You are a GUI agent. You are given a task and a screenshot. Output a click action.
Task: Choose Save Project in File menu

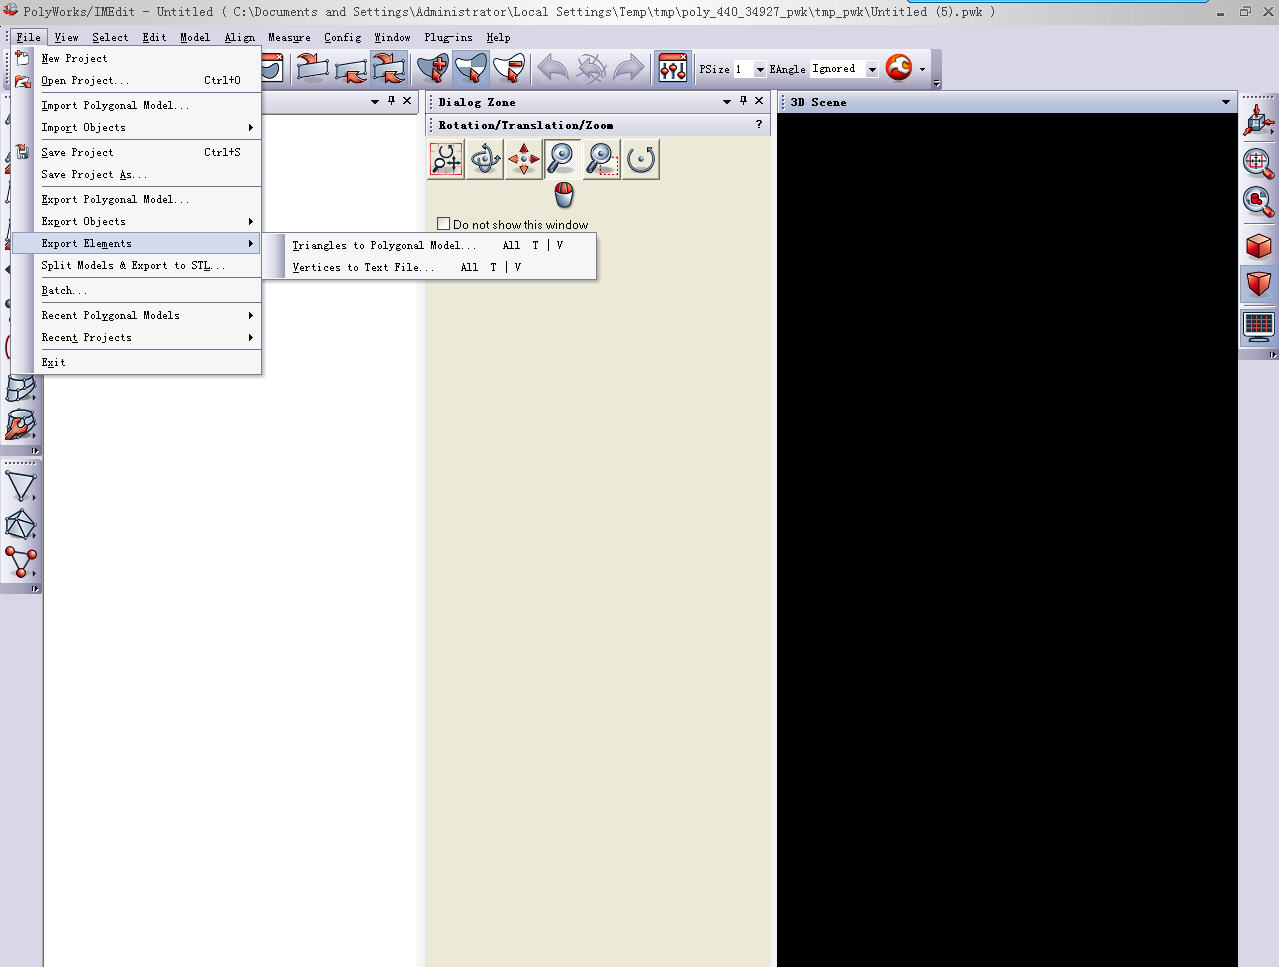click(136, 153)
